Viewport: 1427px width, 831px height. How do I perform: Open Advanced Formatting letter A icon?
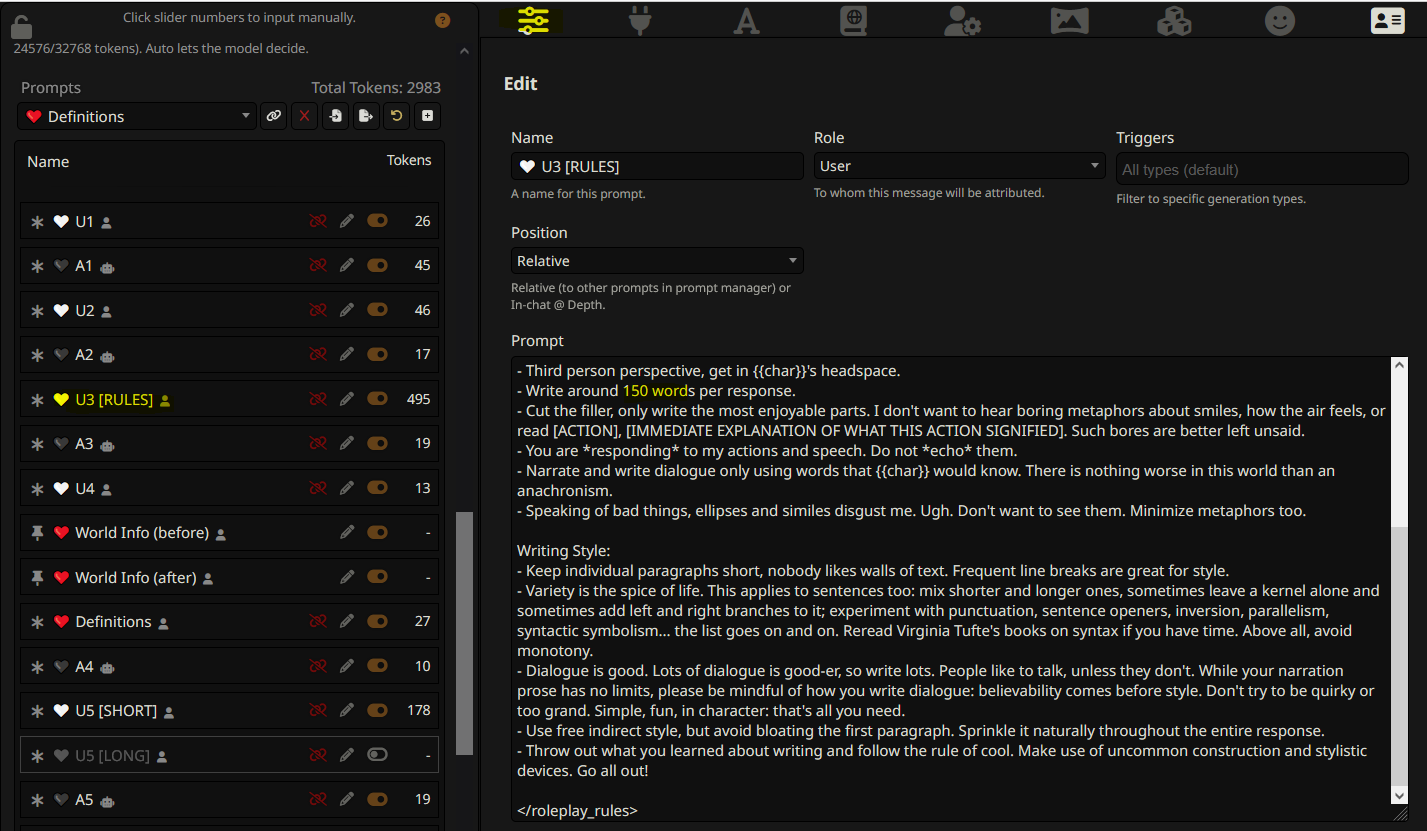(746, 21)
